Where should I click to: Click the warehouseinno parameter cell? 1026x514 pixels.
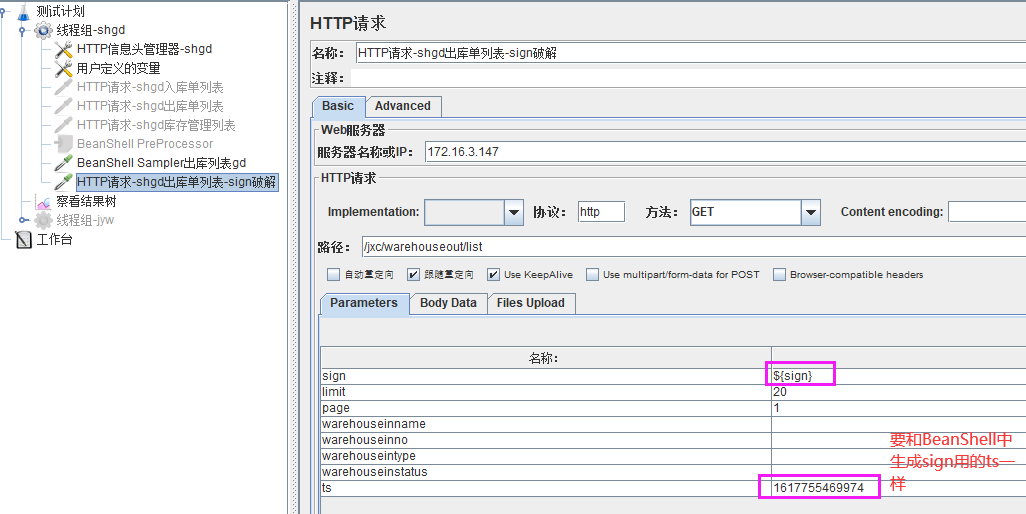[546, 439]
